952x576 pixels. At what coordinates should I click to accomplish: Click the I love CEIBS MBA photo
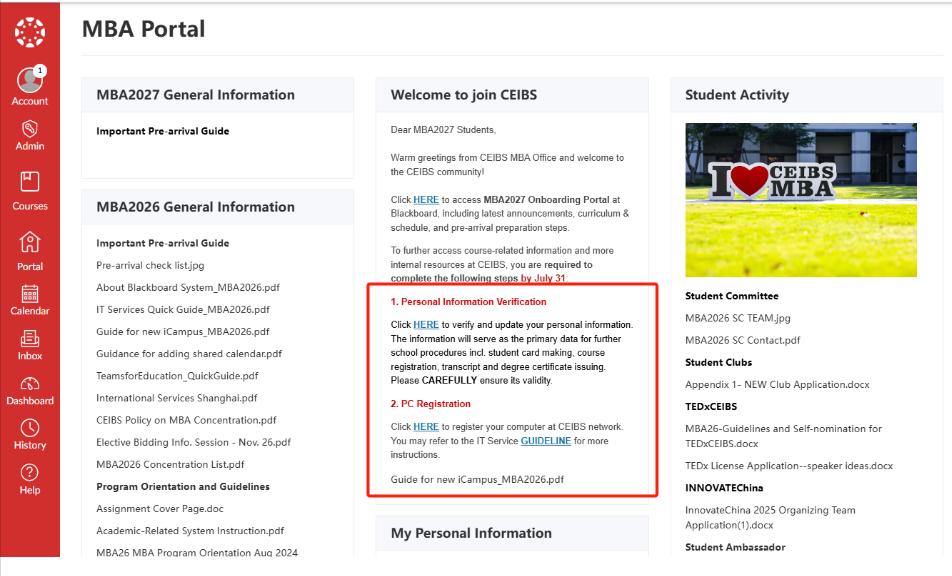[x=801, y=200]
